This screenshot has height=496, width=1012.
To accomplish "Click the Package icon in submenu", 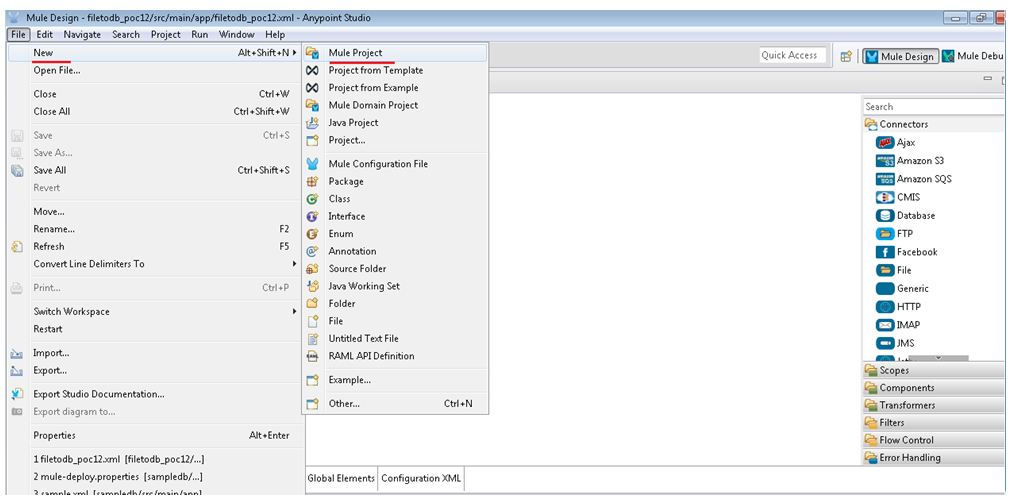I will 312,181.
